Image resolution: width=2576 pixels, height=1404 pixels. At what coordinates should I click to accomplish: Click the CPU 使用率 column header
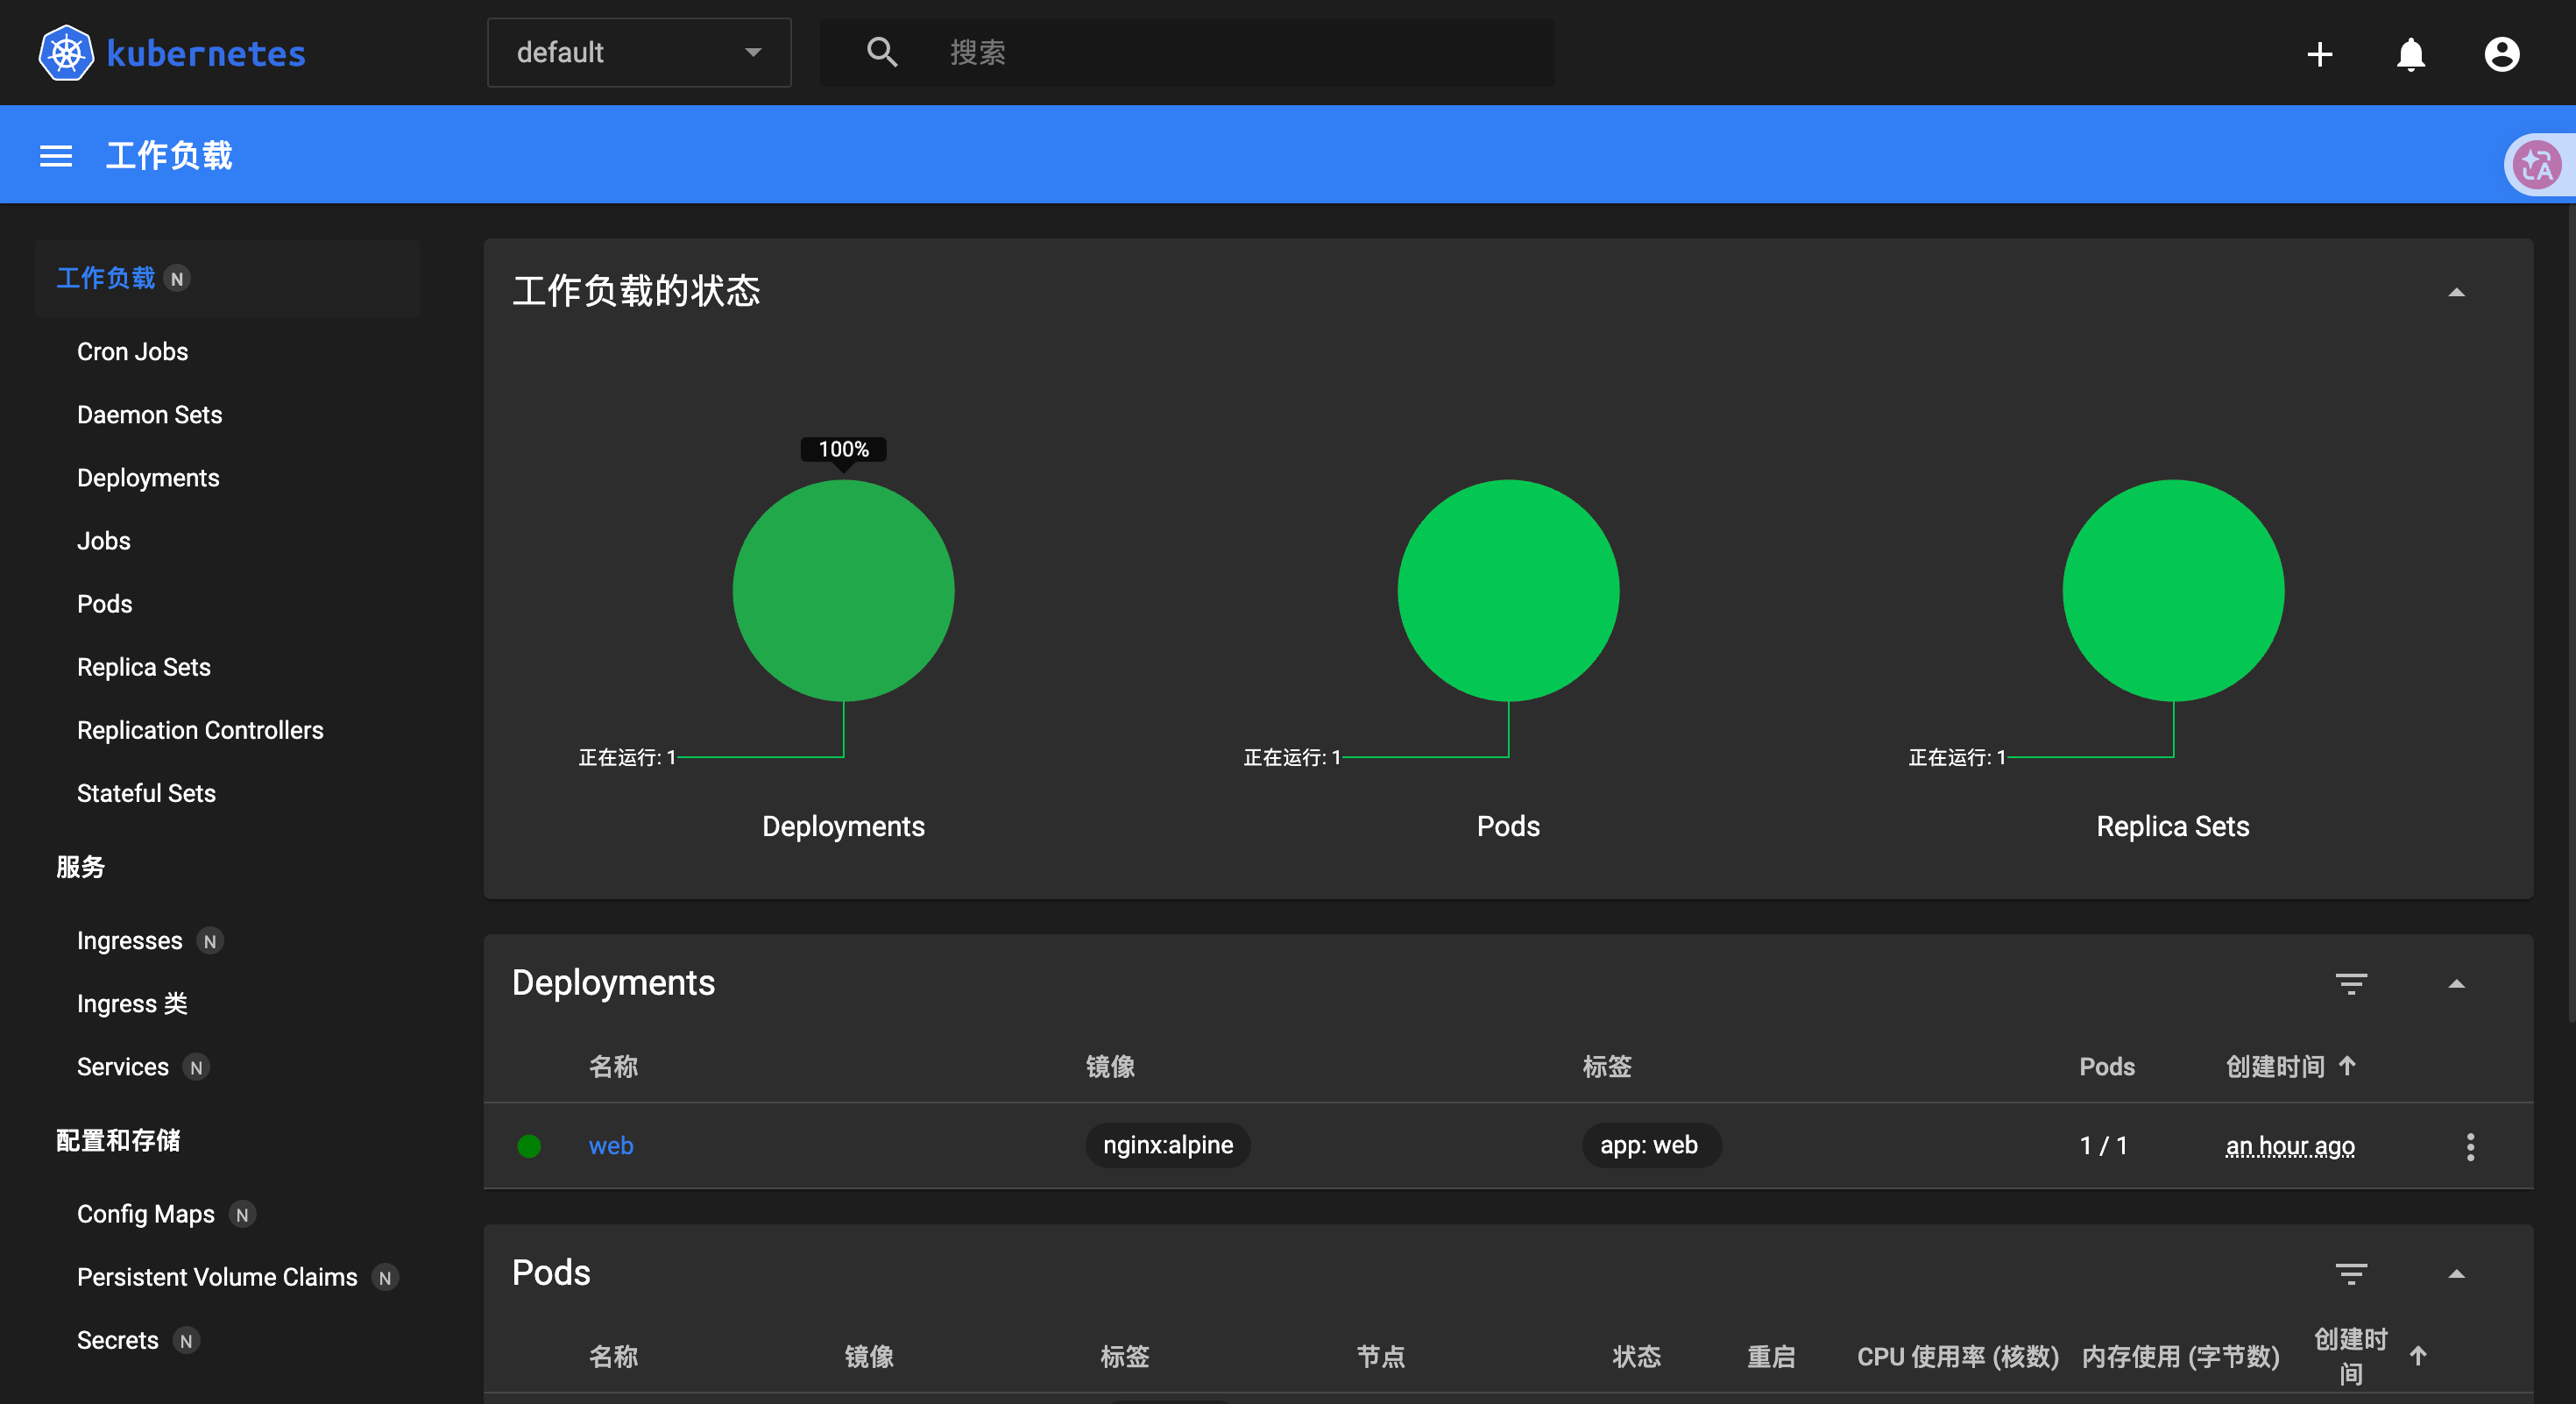coord(1958,1357)
